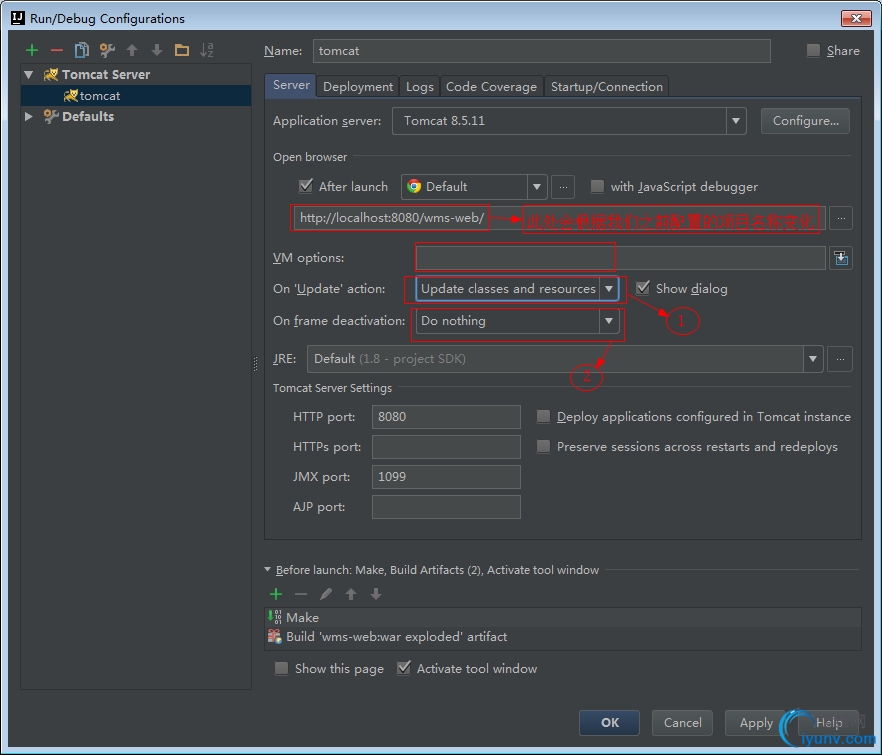Expand the VM options field icon
Viewport: 882px width, 755px height.
[841, 258]
